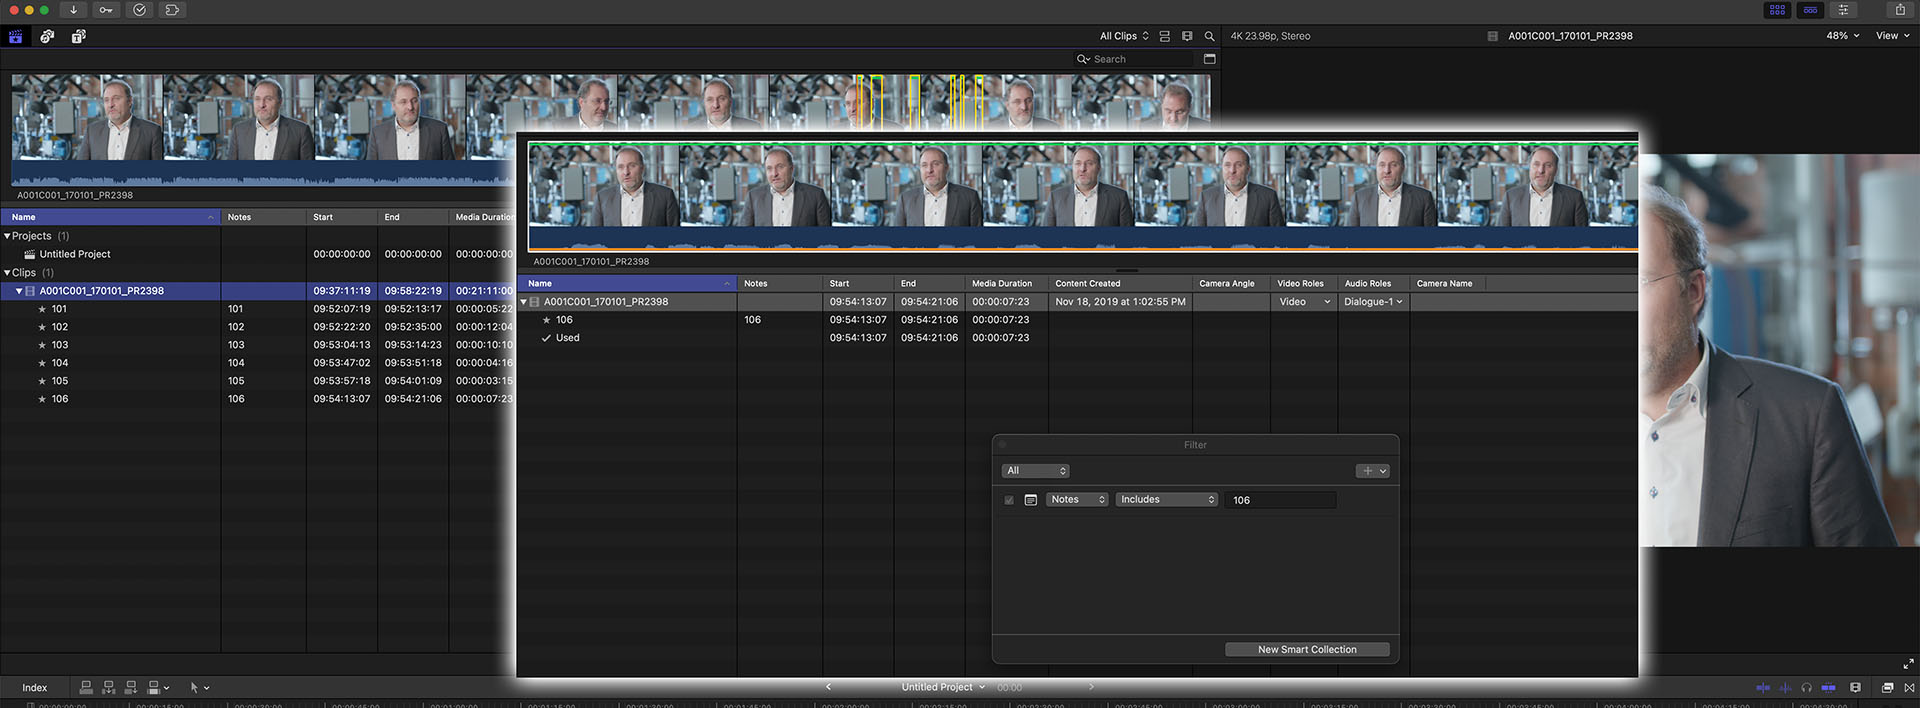The height and width of the screenshot is (708, 1920).
Task: Open the Extensions puzzle-piece icon
Action: (x=172, y=10)
